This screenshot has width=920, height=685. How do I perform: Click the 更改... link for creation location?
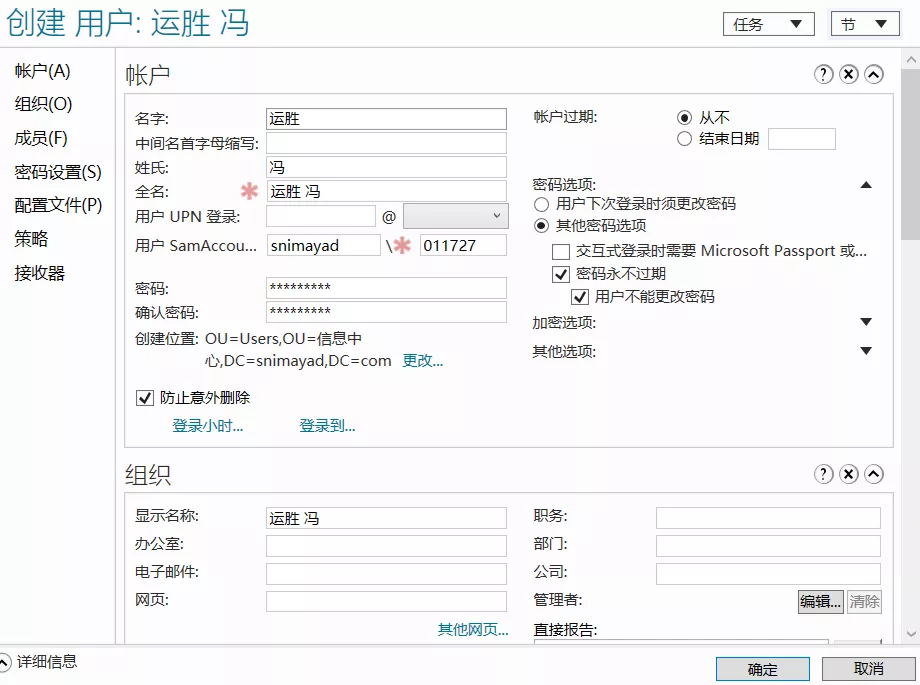422,361
